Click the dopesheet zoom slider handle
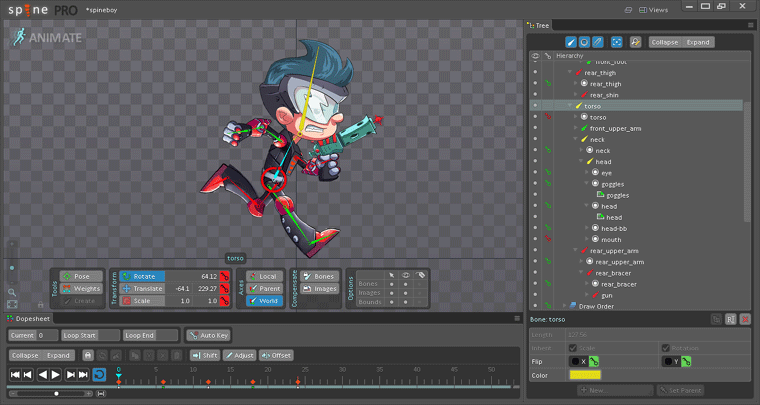Image resolution: width=760 pixels, height=405 pixels. pyautogui.click(x=56, y=394)
